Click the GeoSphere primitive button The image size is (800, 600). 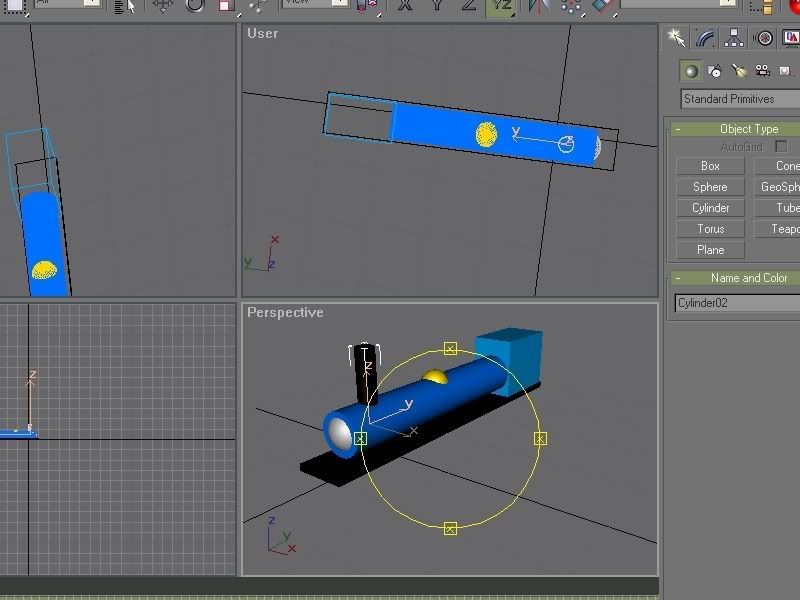777,187
